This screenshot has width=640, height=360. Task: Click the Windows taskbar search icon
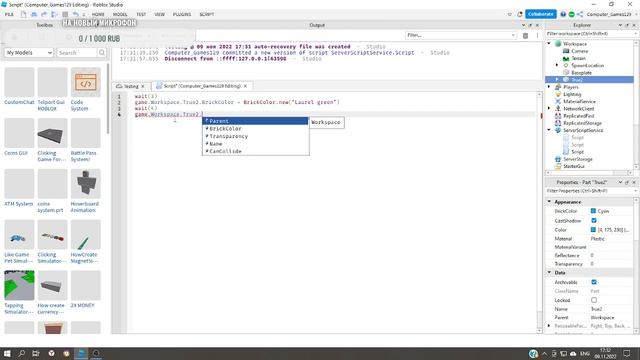[x=22, y=353]
